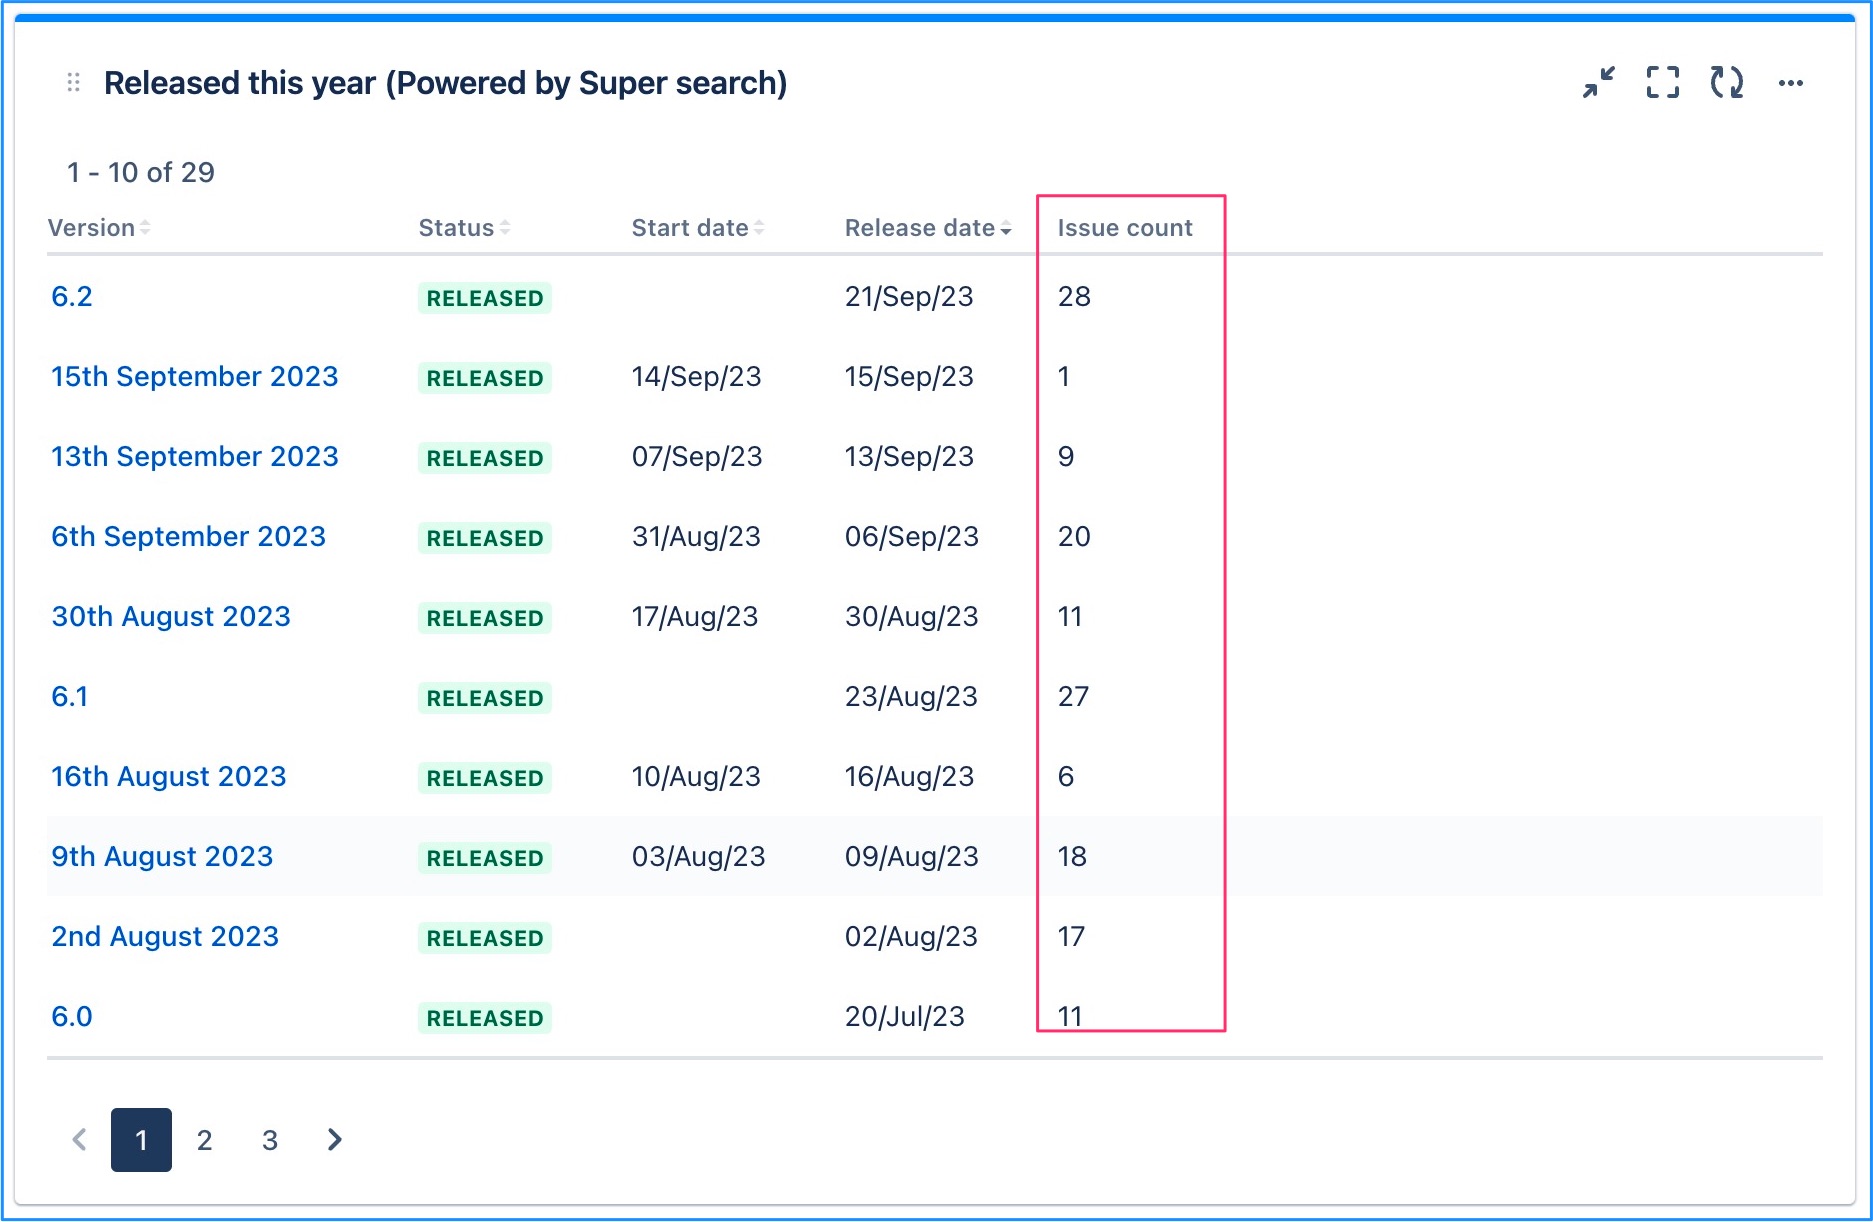The image size is (1873, 1222).
Task: Sort by Release date column
Action: (x=928, y=228)
